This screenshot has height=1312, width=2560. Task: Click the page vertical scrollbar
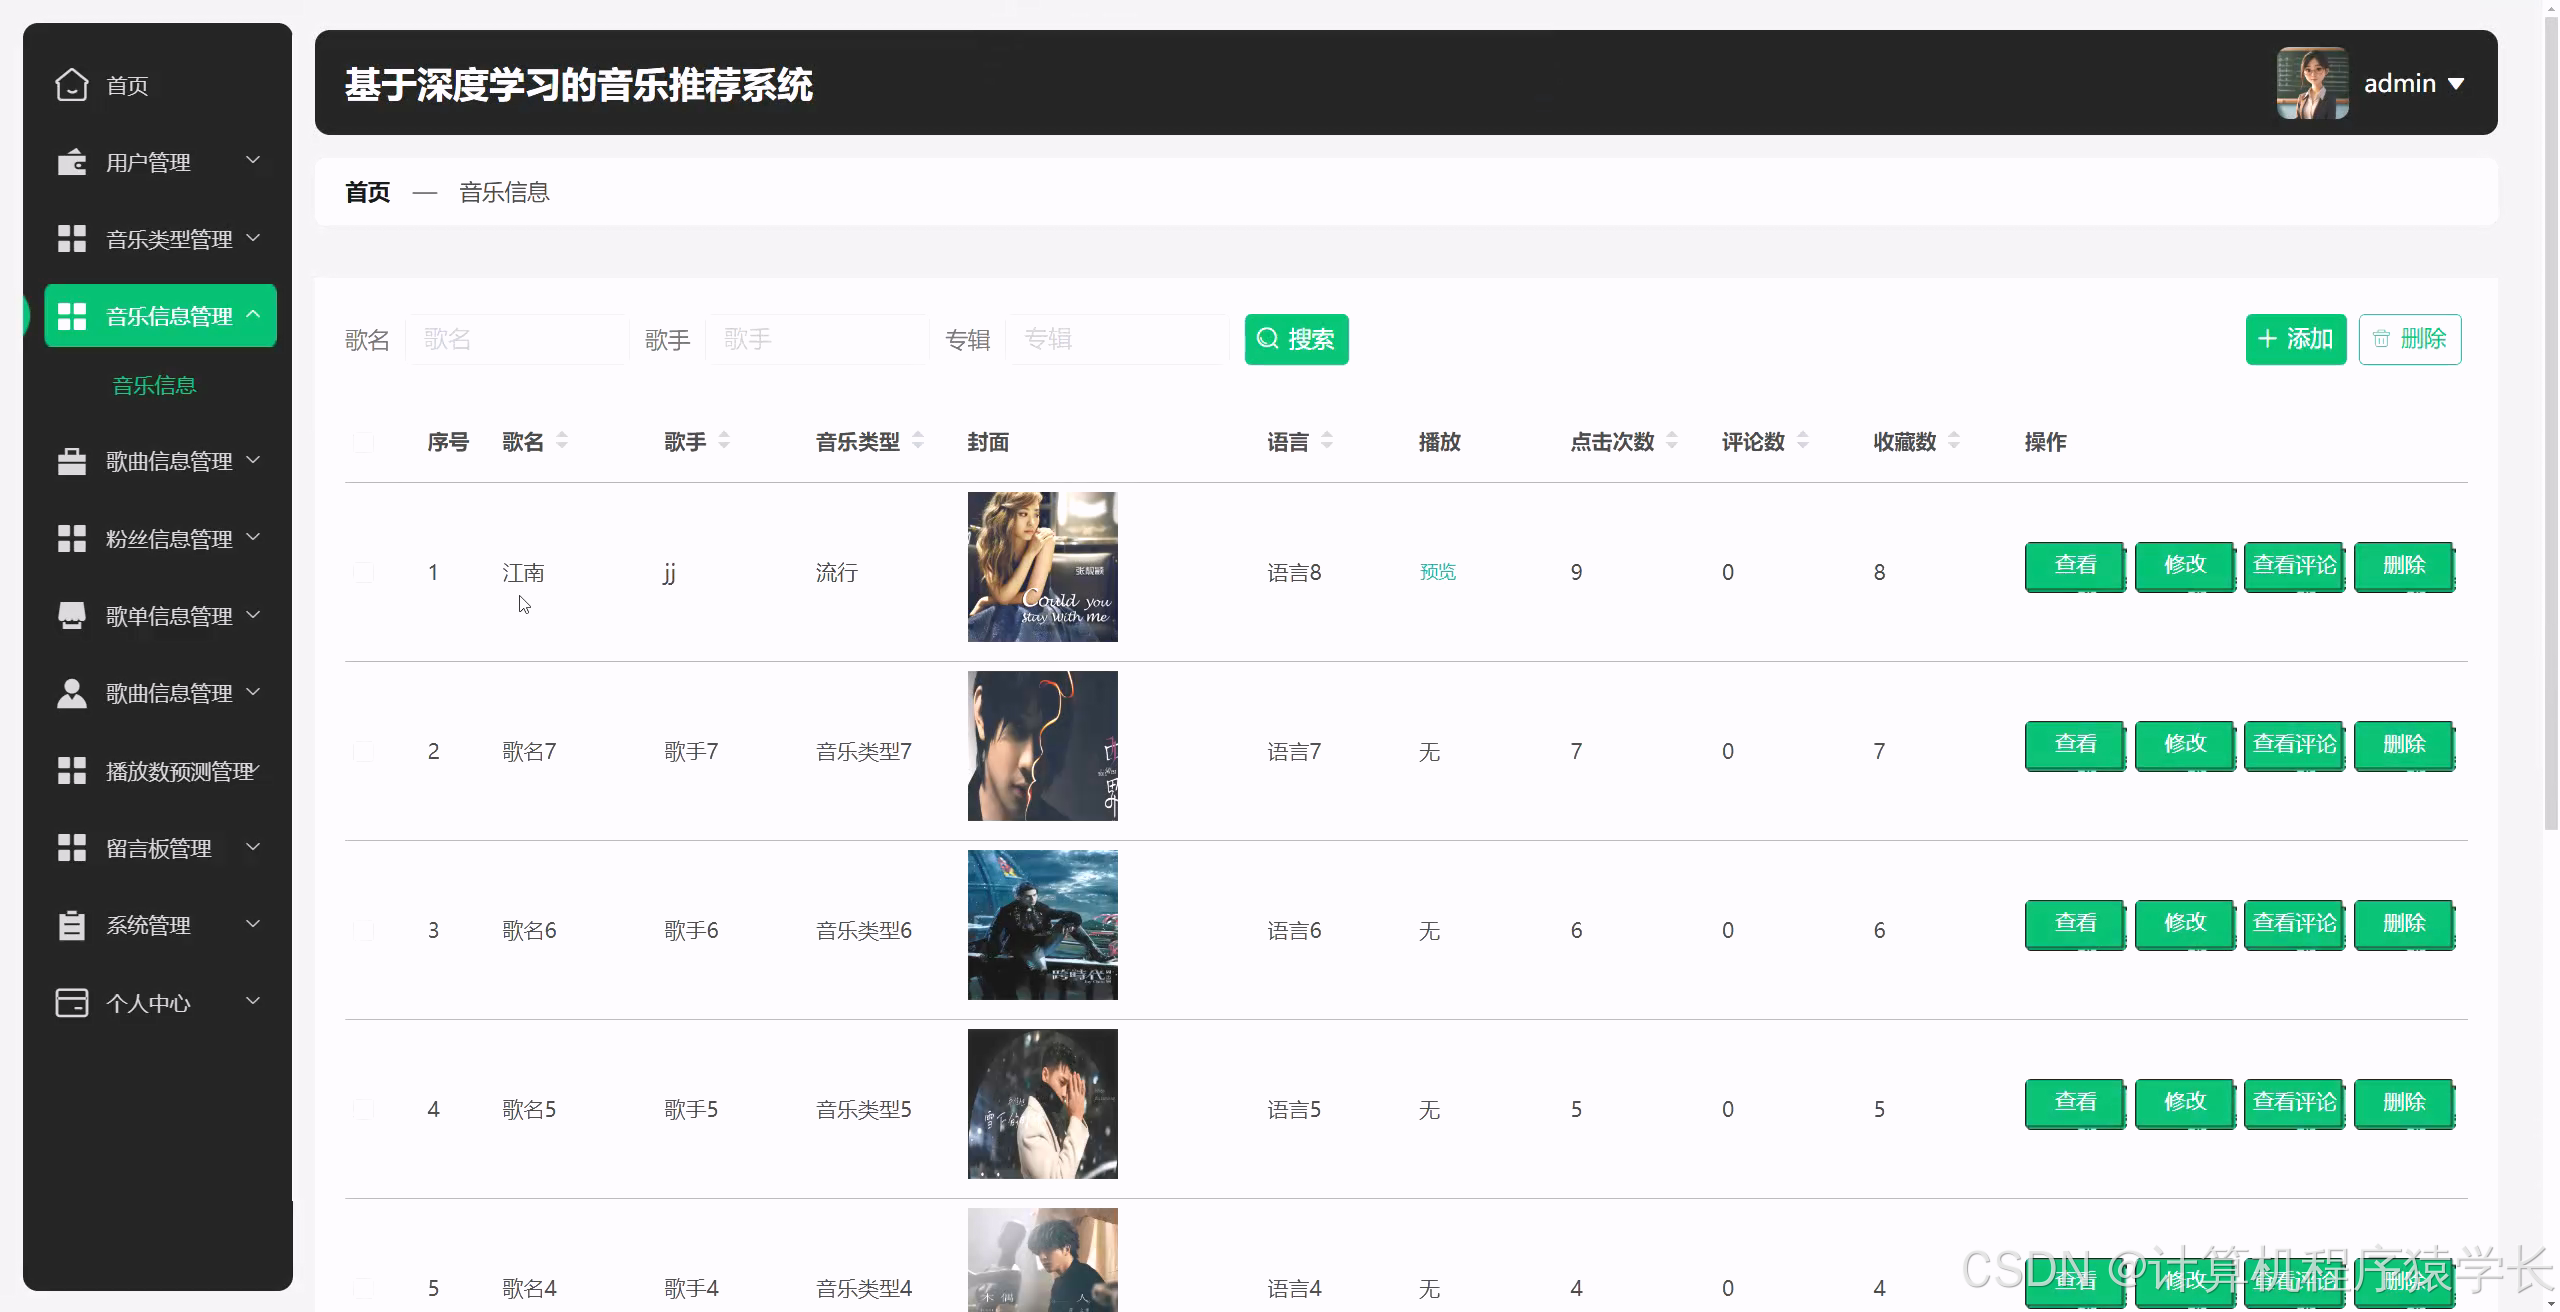coord(2550,420)
